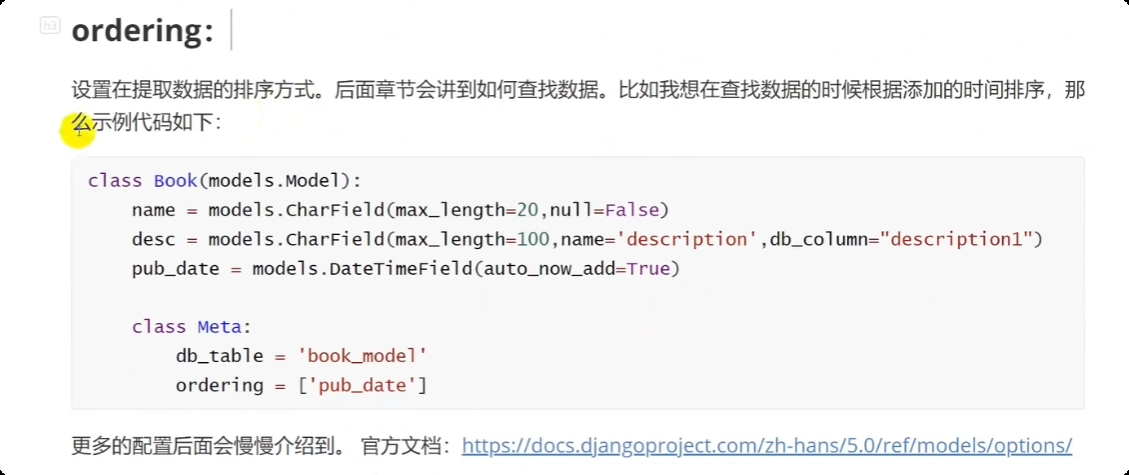Screen dimensions: 1129x475
Task: Click the name CharField code line
Action: click(400, 210)
